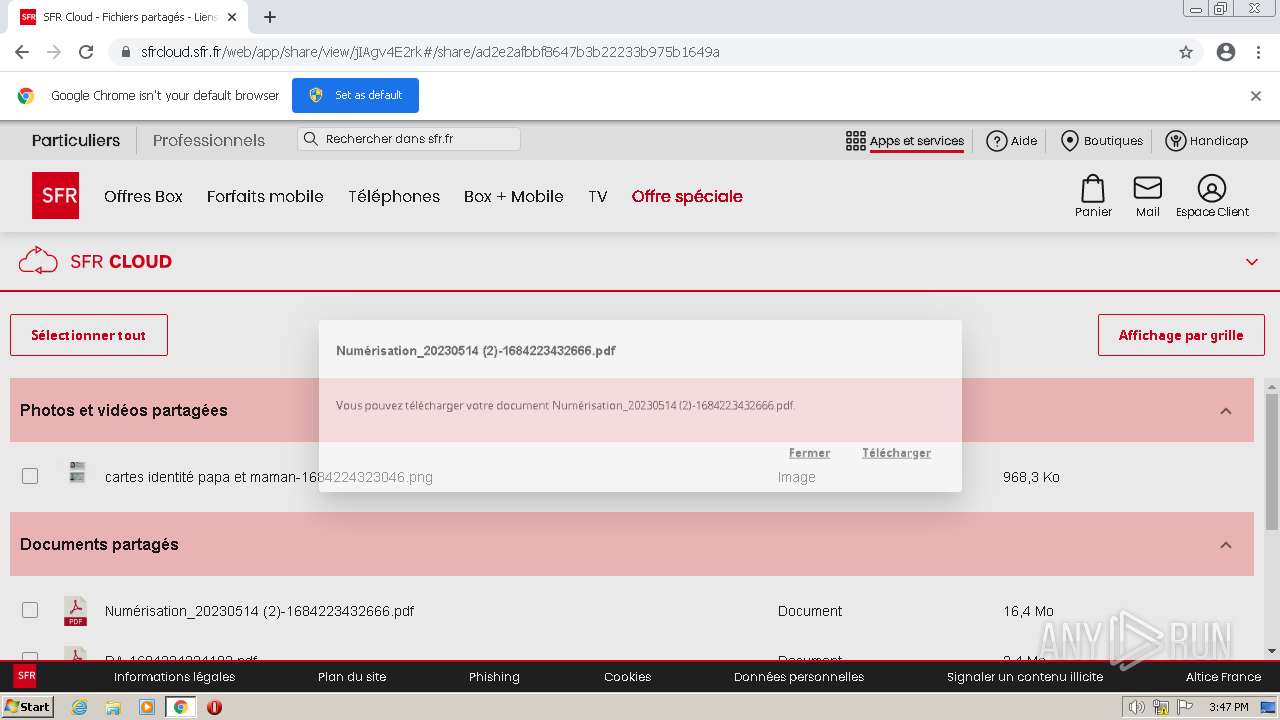Click Télécharger in the download dialog
Image resolution: width=1280 pixels, height=720 pixels.
click(x=896, y=453)
